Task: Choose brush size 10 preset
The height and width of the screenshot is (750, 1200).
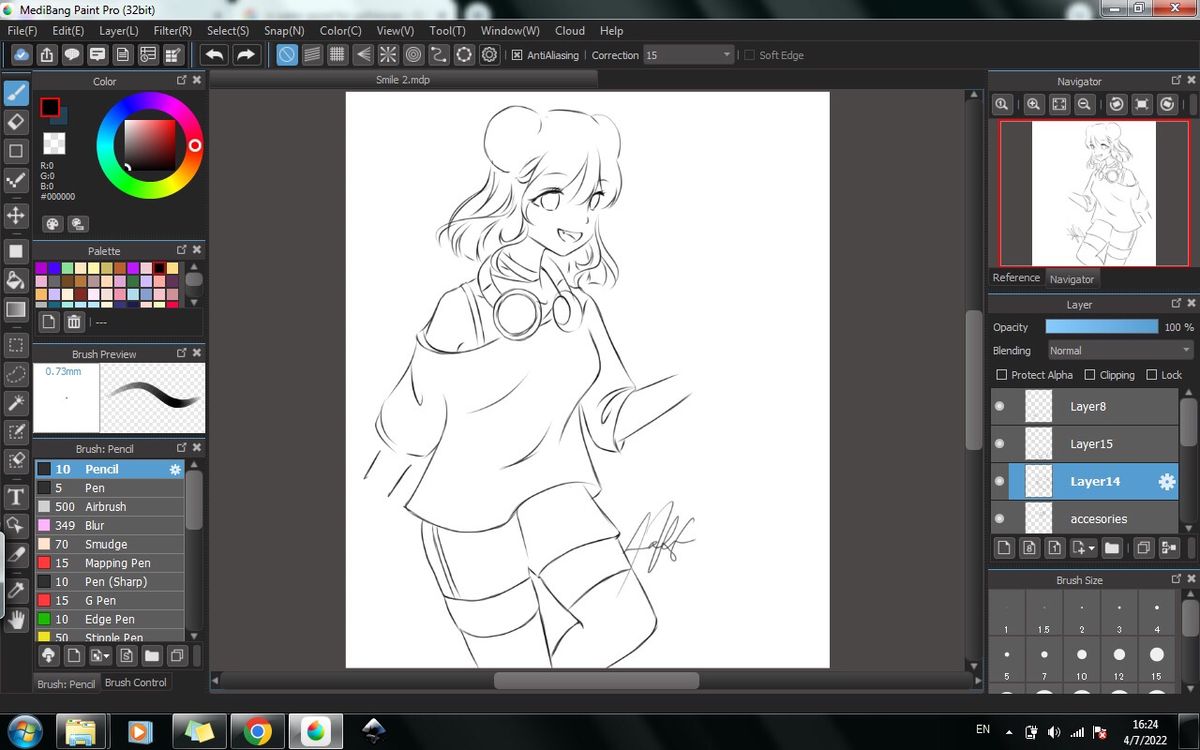Action: pyautogui.click(x=1081, y=660)
